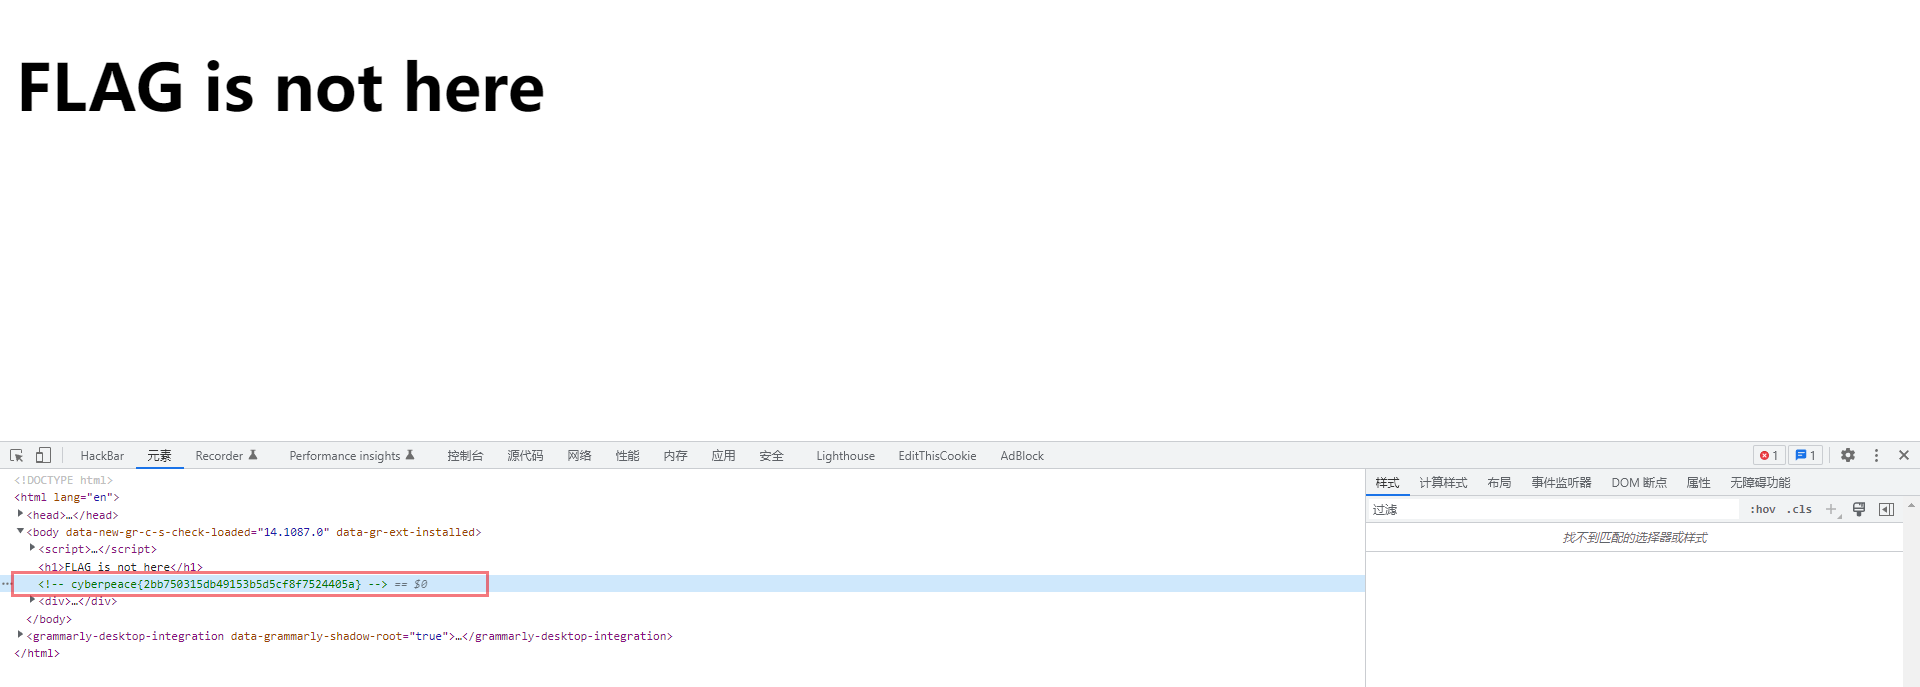Switch to the 内存 memory tab

pyautogui.click(x=675, y=456)
